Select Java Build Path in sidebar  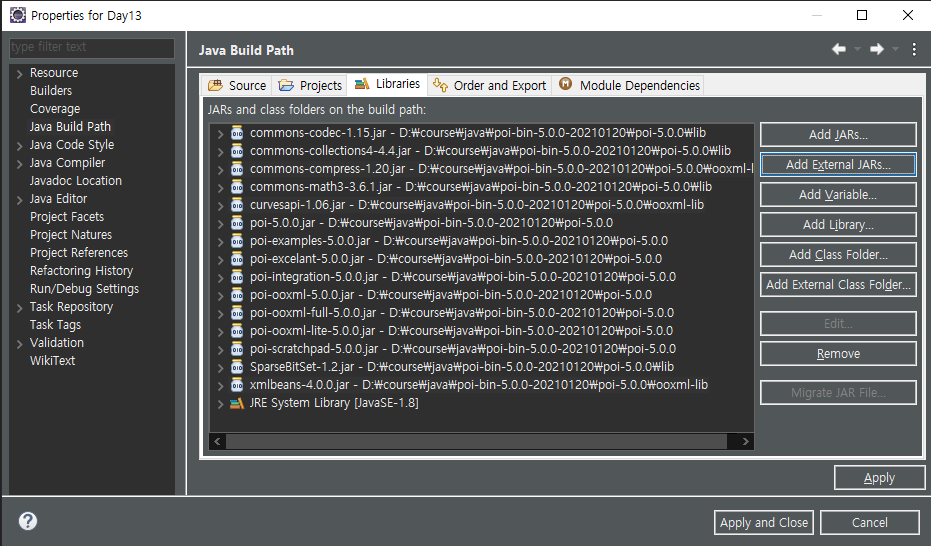(x=70, y=126)
